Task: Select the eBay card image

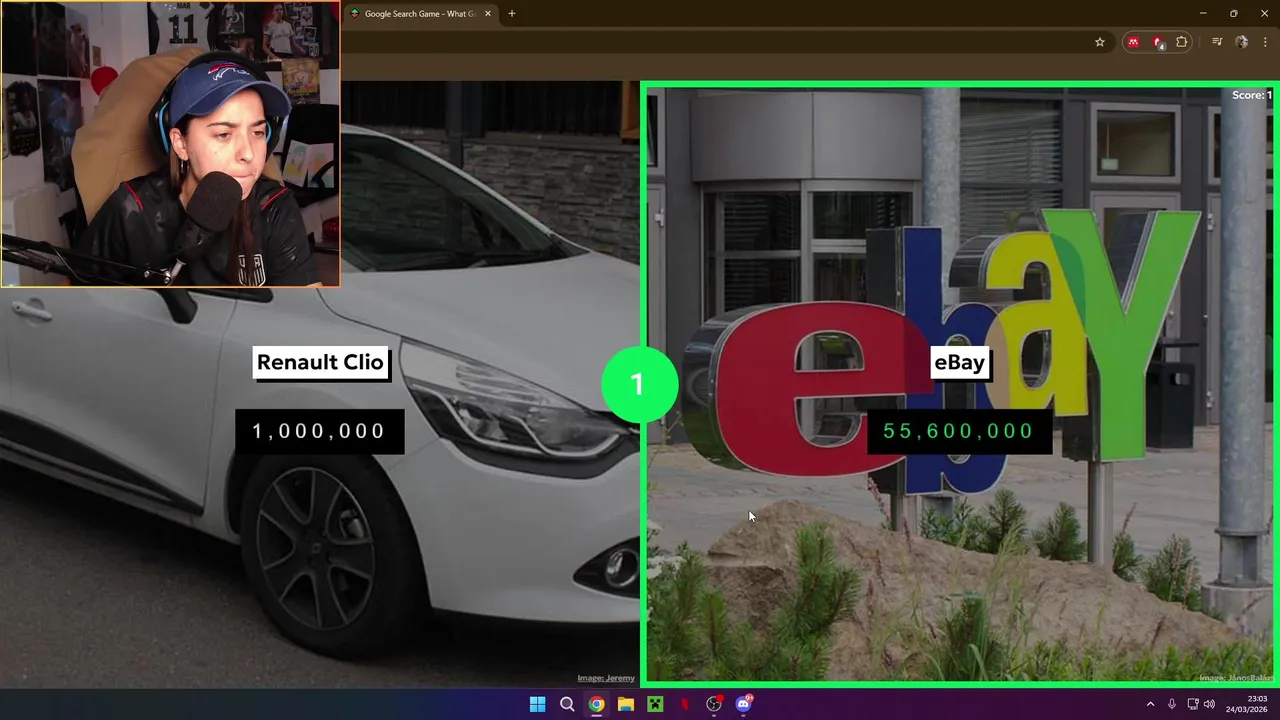Action: (x=958, y=384)
